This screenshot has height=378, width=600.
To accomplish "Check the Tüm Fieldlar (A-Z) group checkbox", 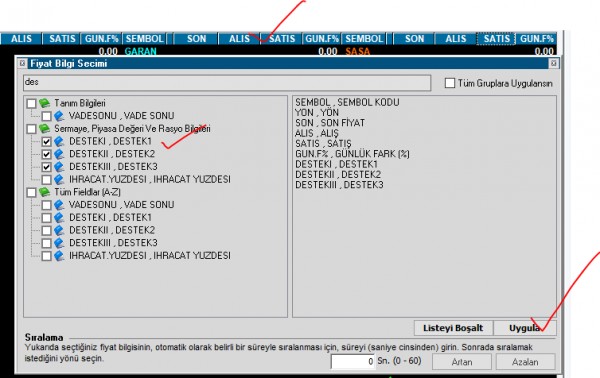I will (x=31, y=192).
